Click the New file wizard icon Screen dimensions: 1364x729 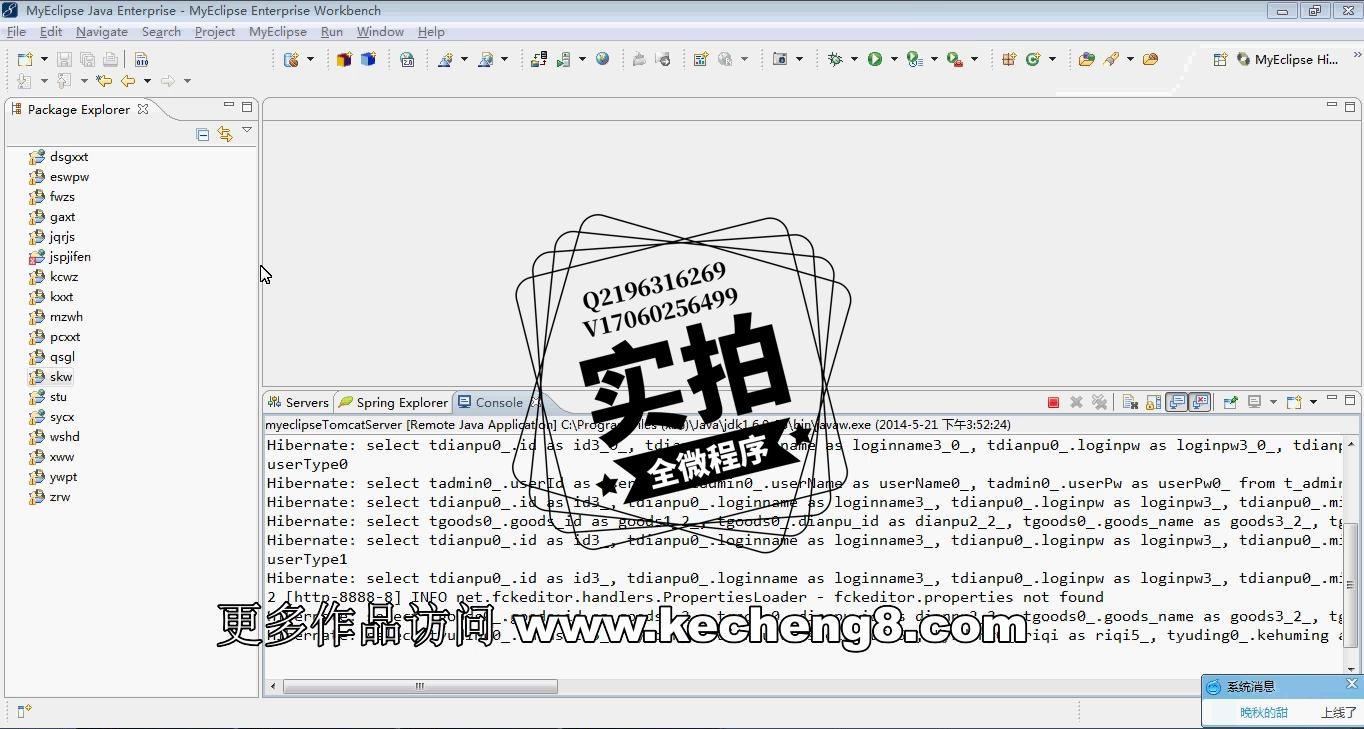point(24,59)
